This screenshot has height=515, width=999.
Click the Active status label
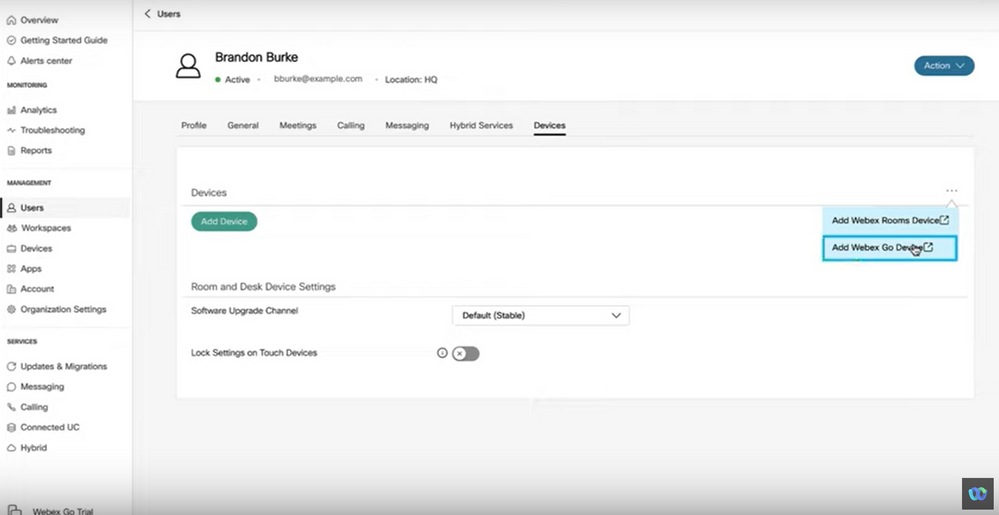[237, 80]
